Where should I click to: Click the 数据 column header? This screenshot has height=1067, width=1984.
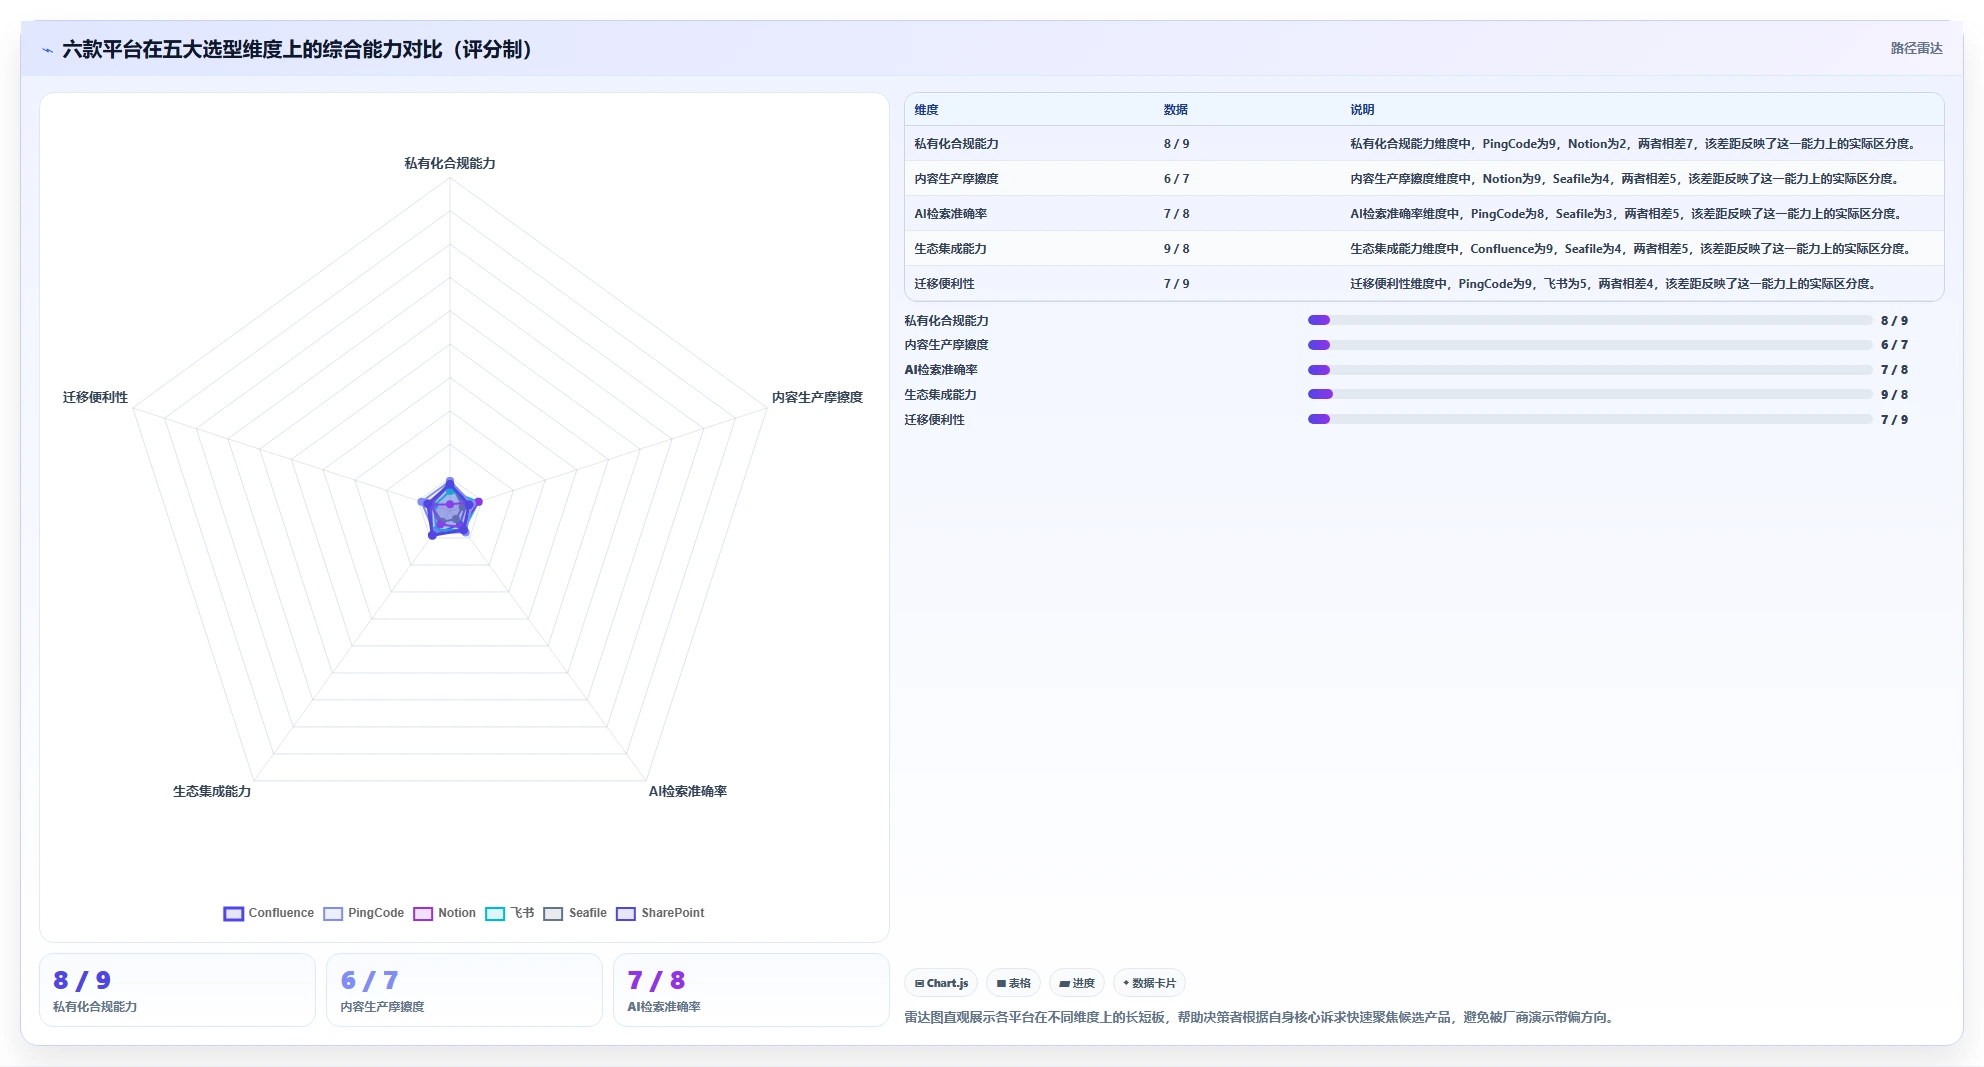[1175, 110]
